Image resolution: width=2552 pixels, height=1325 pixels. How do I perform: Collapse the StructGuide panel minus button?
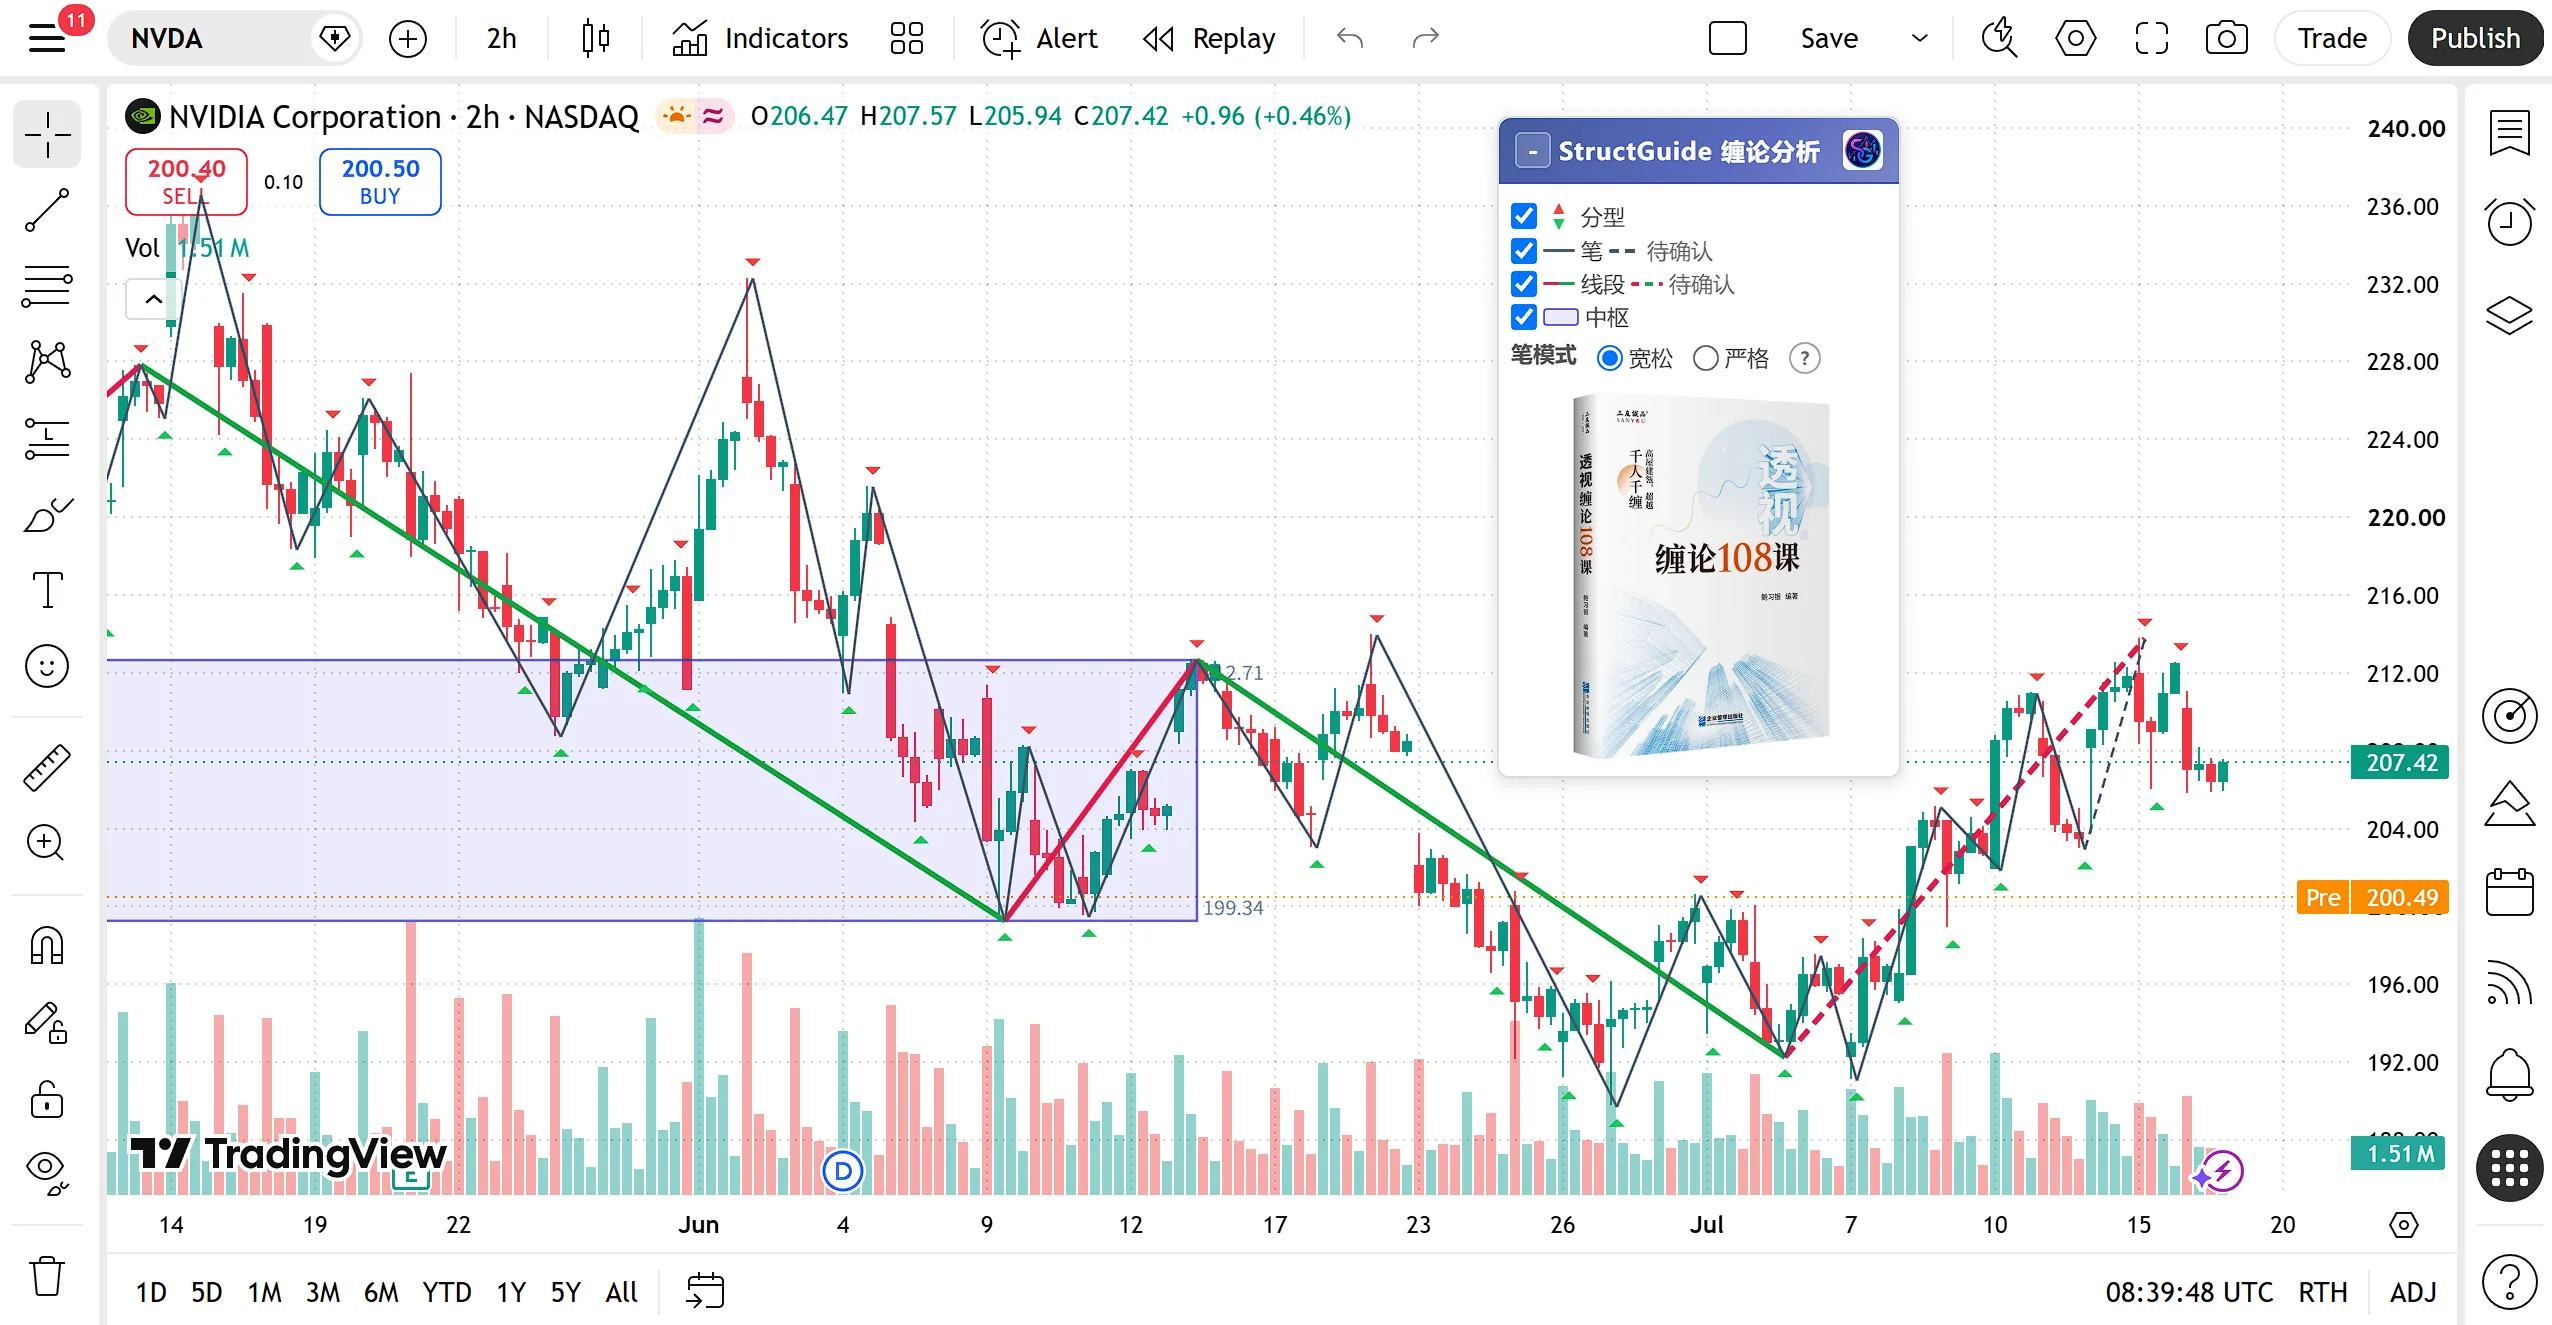click(1533, 151)
